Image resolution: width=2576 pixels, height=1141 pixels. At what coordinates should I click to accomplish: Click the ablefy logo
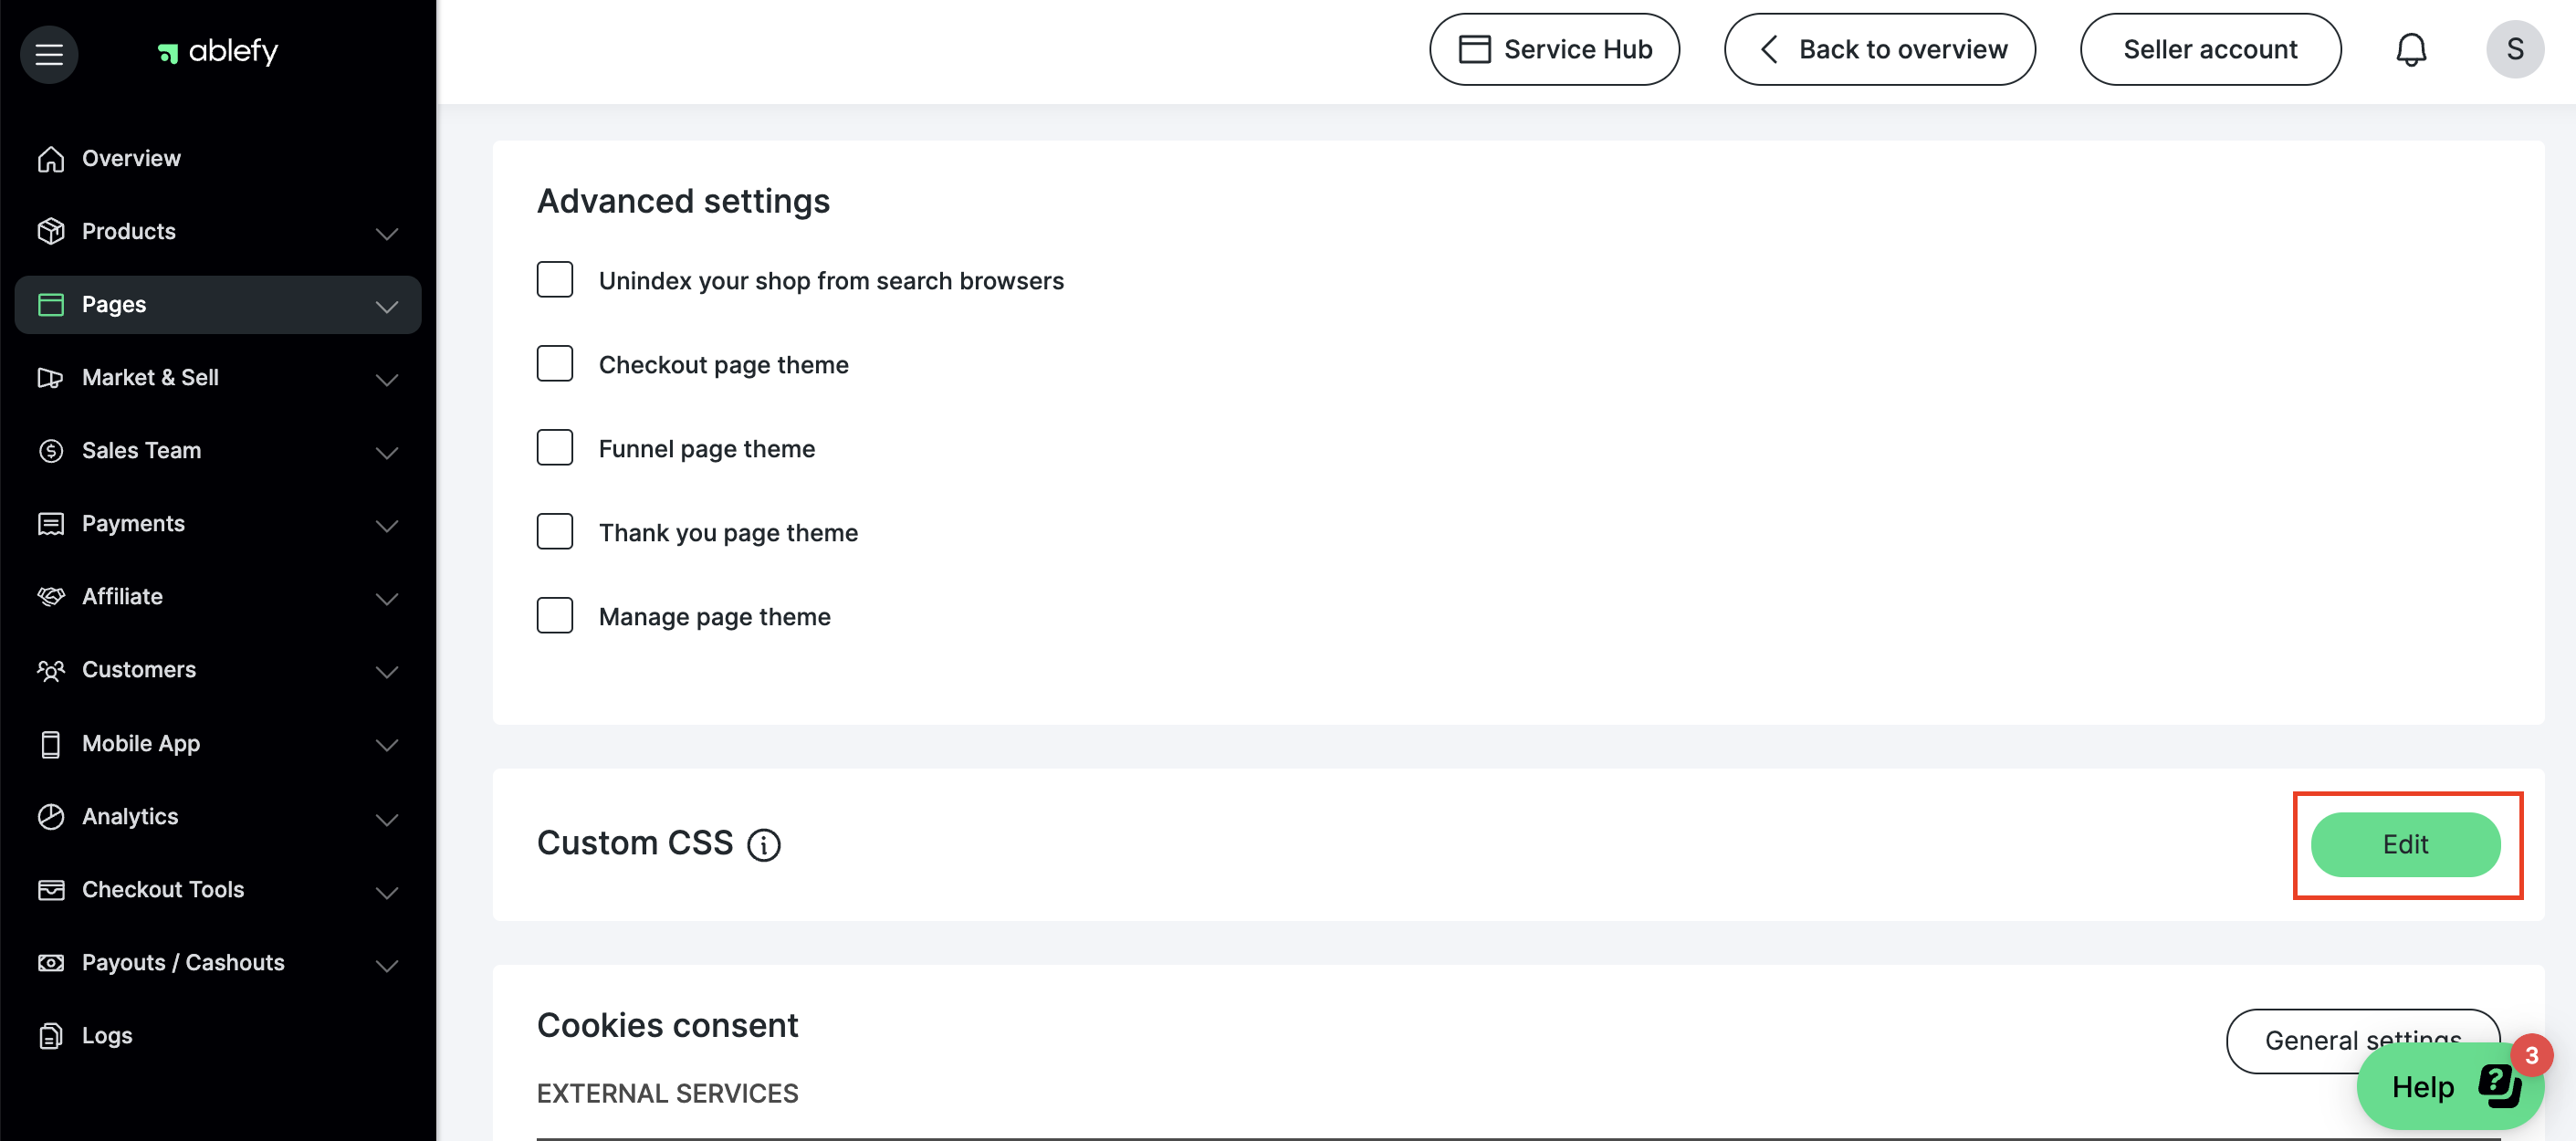pos(218,51)
